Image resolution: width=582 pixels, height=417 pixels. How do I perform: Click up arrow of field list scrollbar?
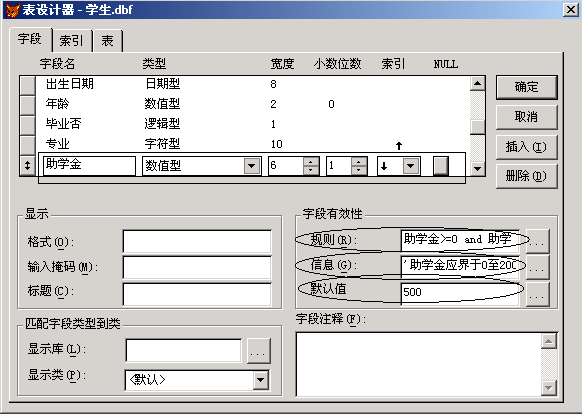[477, 83]
